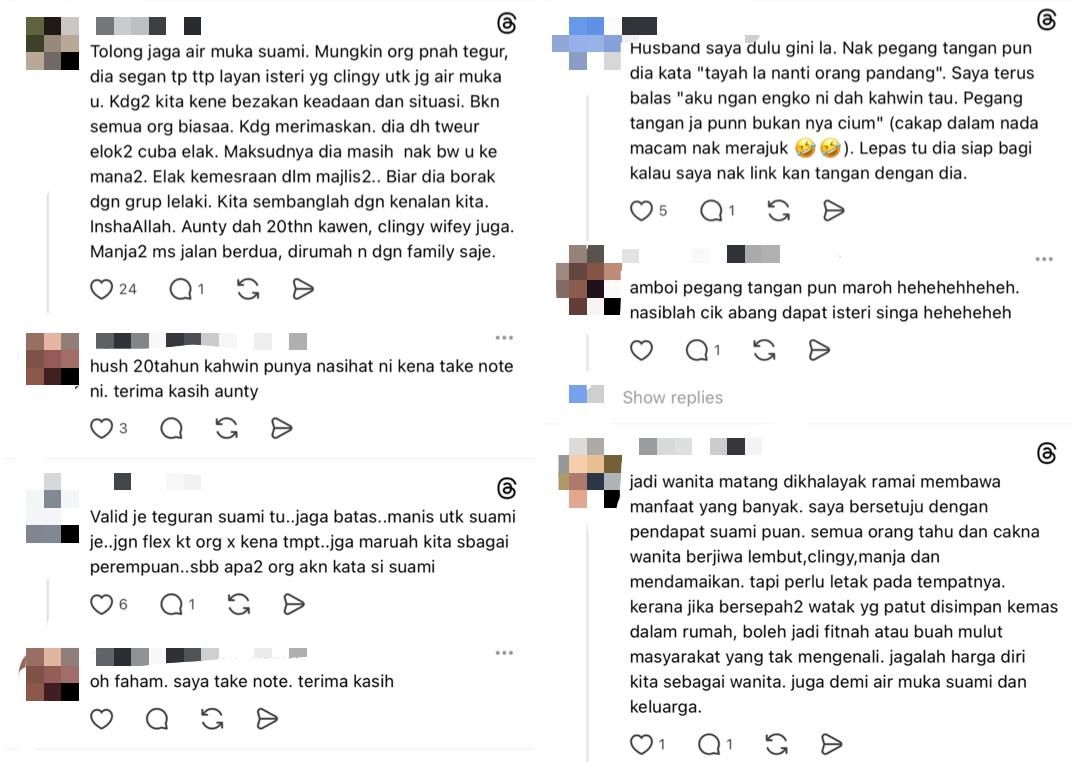Like the 'hush 20tahun kahwin' reply

101,428
